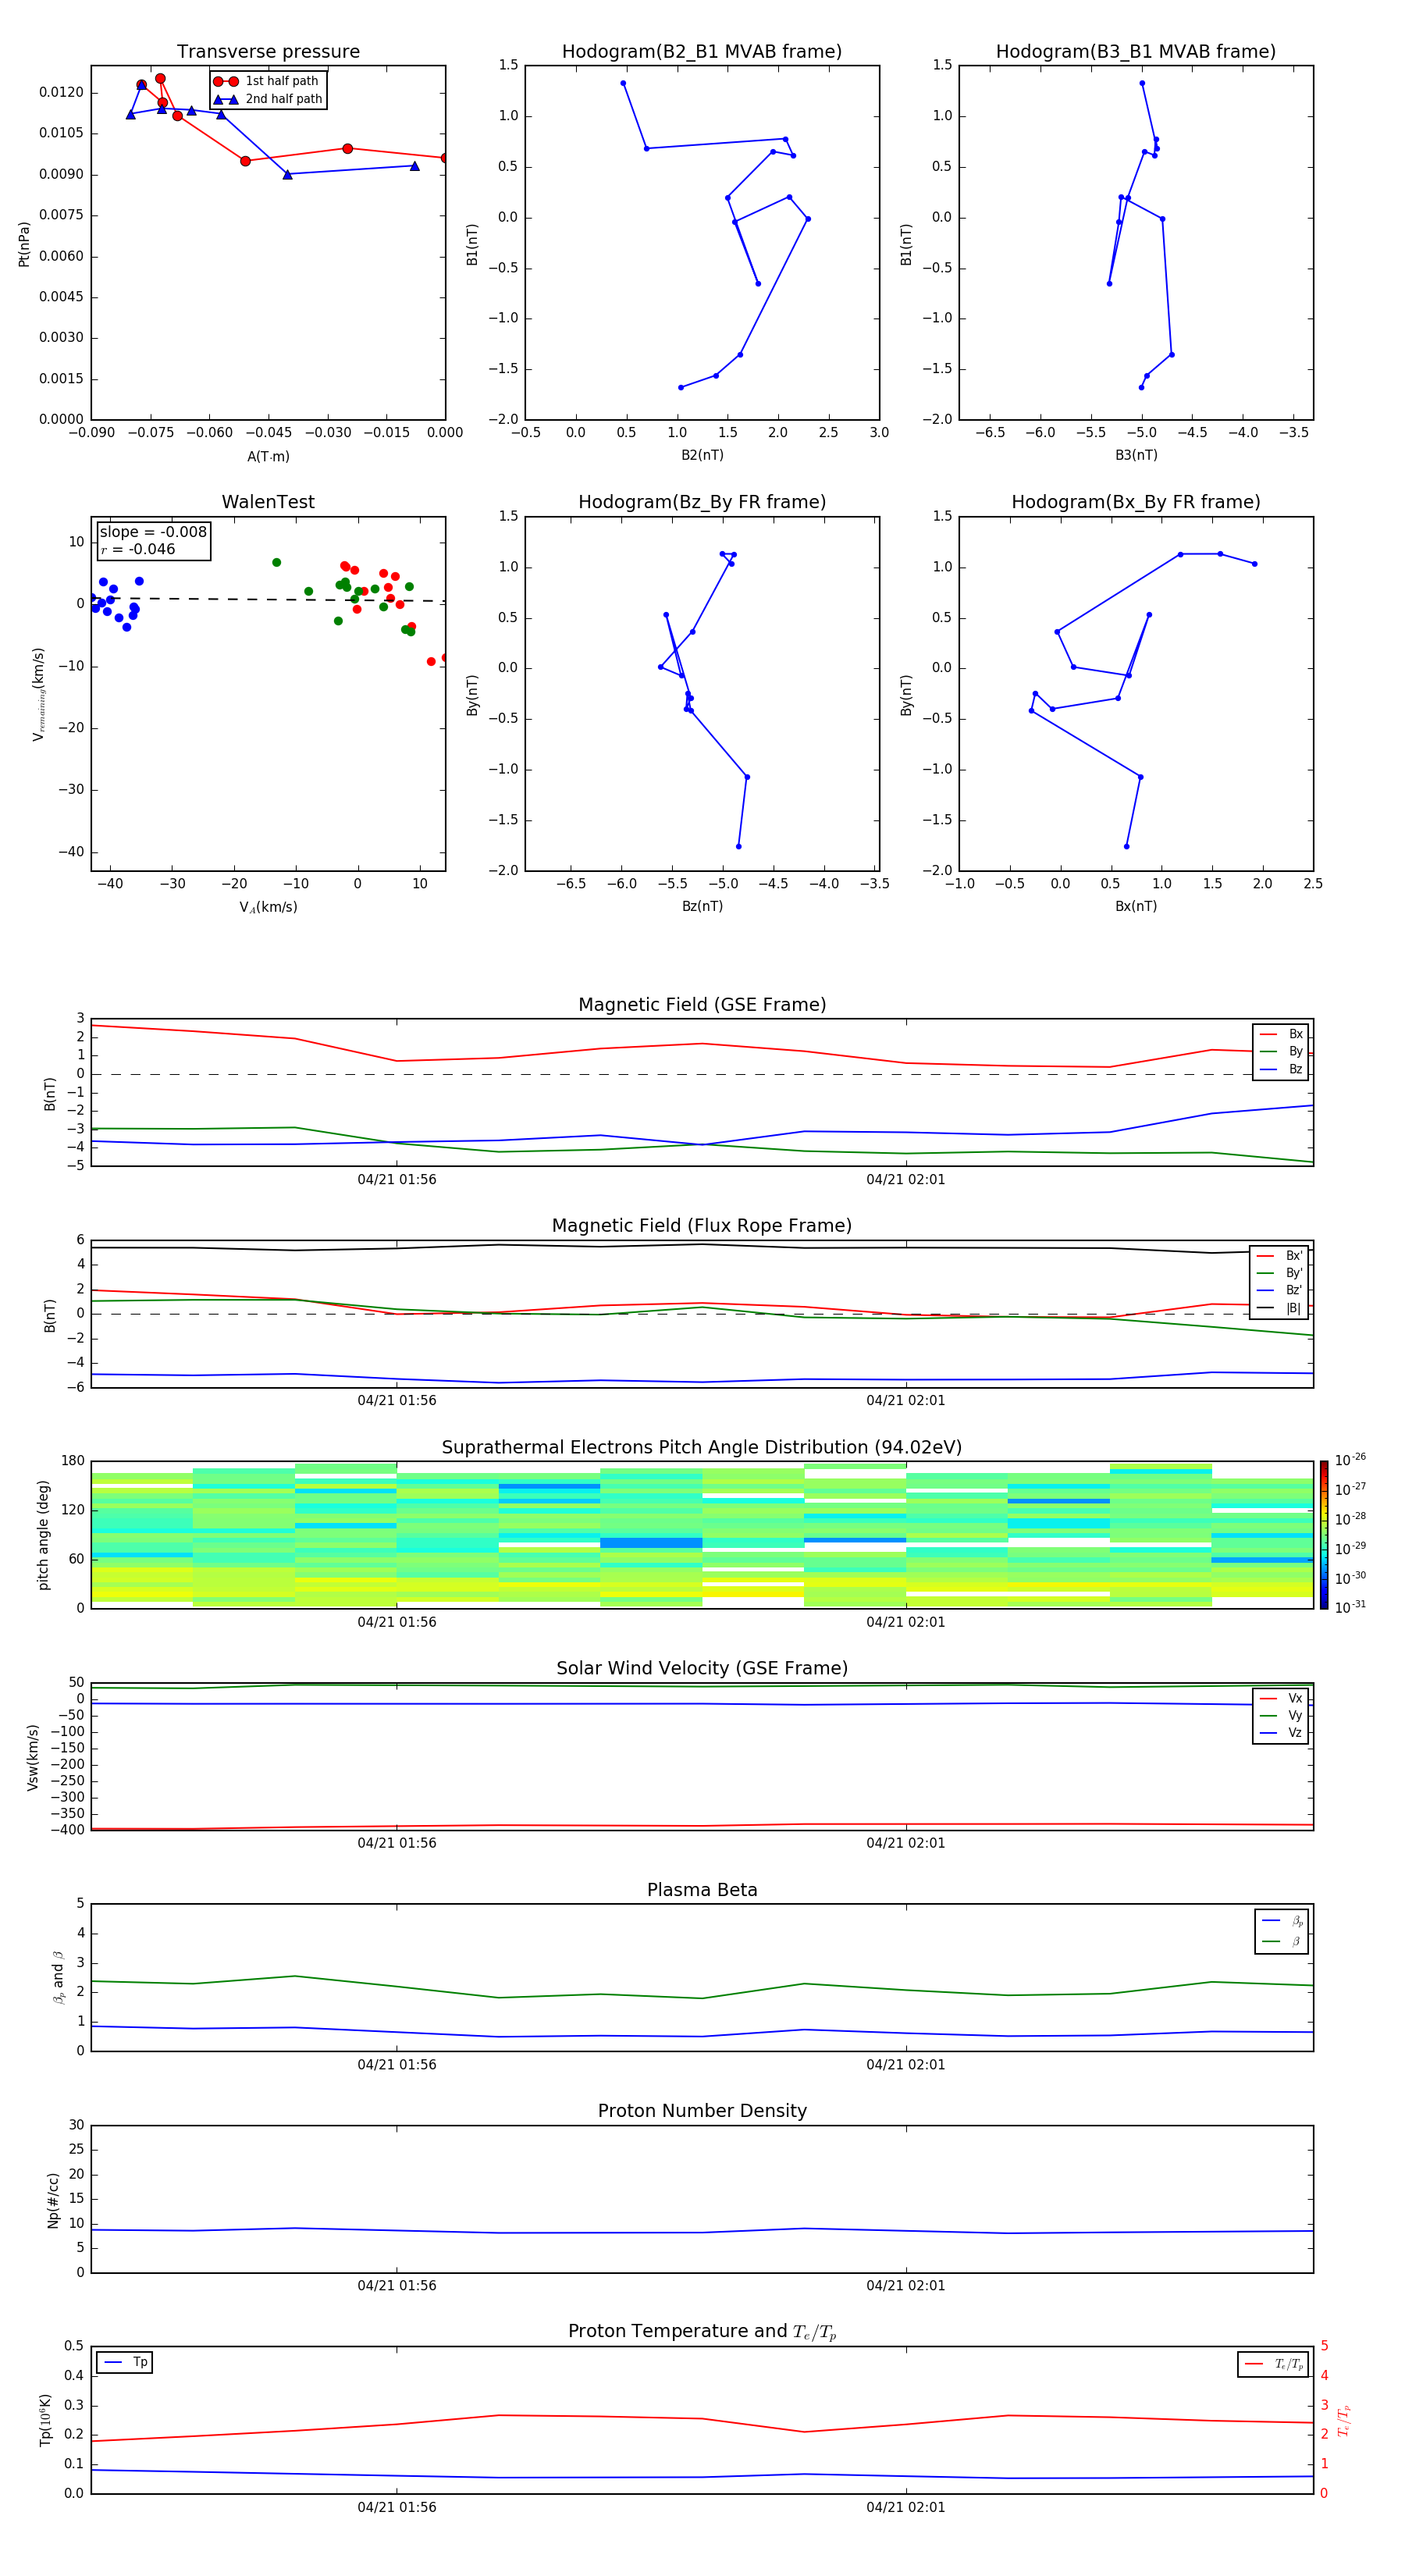Click the 'B2(nT)' x-axis label

click(702, 455)
